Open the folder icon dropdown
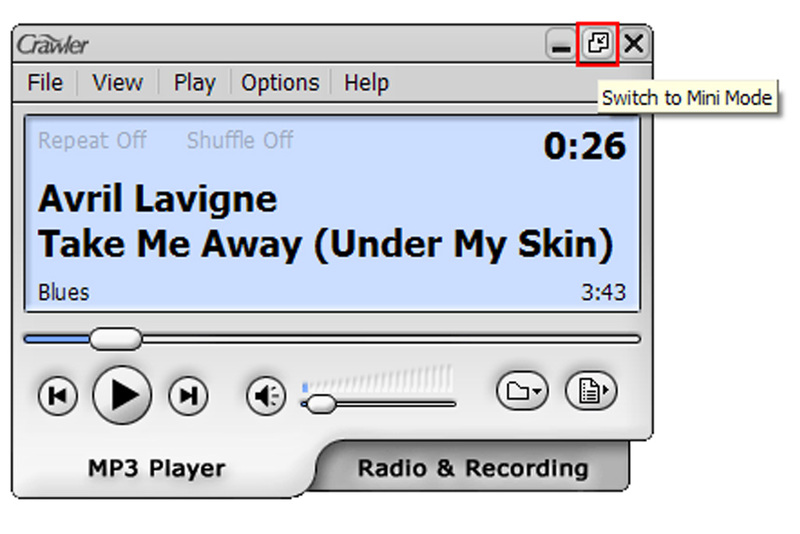The height and width of the screenshot is (534, 800). pos(522,391)
